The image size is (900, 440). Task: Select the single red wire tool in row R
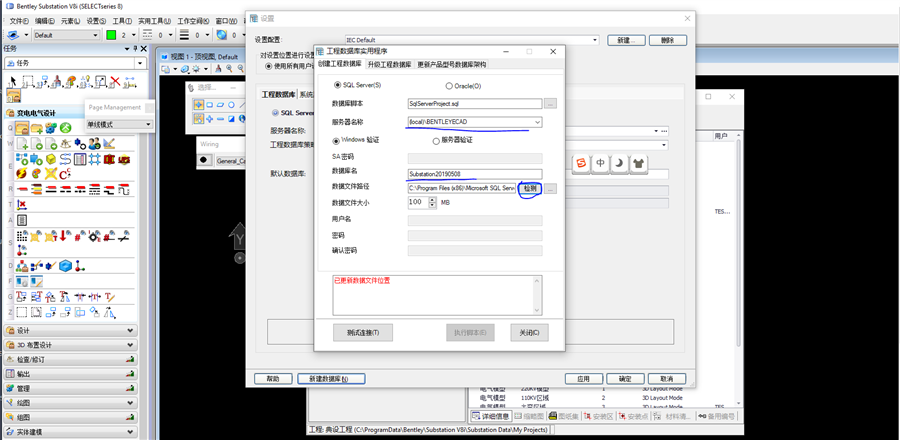[x=22, y=188]
